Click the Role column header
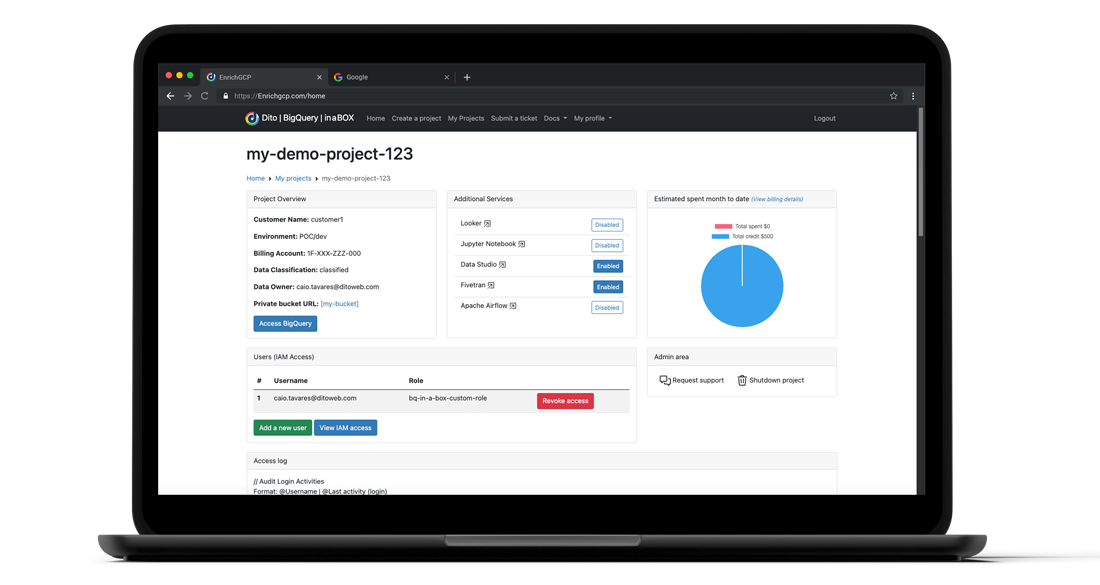 pyautogui.click(x=416, y=381)
